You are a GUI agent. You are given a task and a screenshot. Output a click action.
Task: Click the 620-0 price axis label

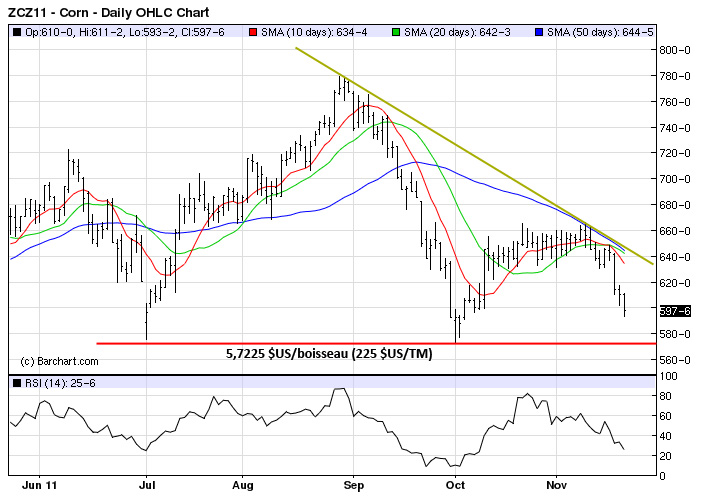(x=675, y=283)
